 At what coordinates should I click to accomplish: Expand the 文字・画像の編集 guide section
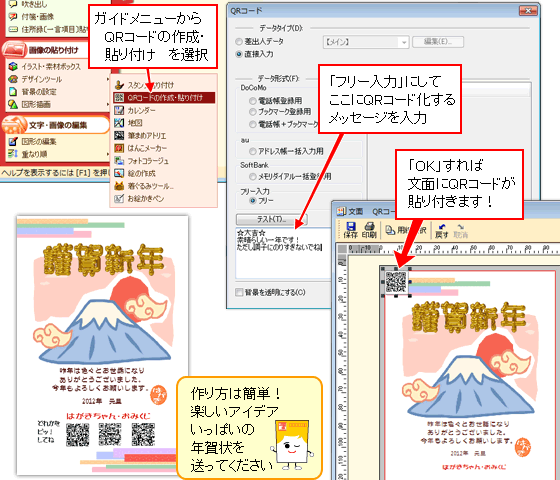(x=55, y=125)
